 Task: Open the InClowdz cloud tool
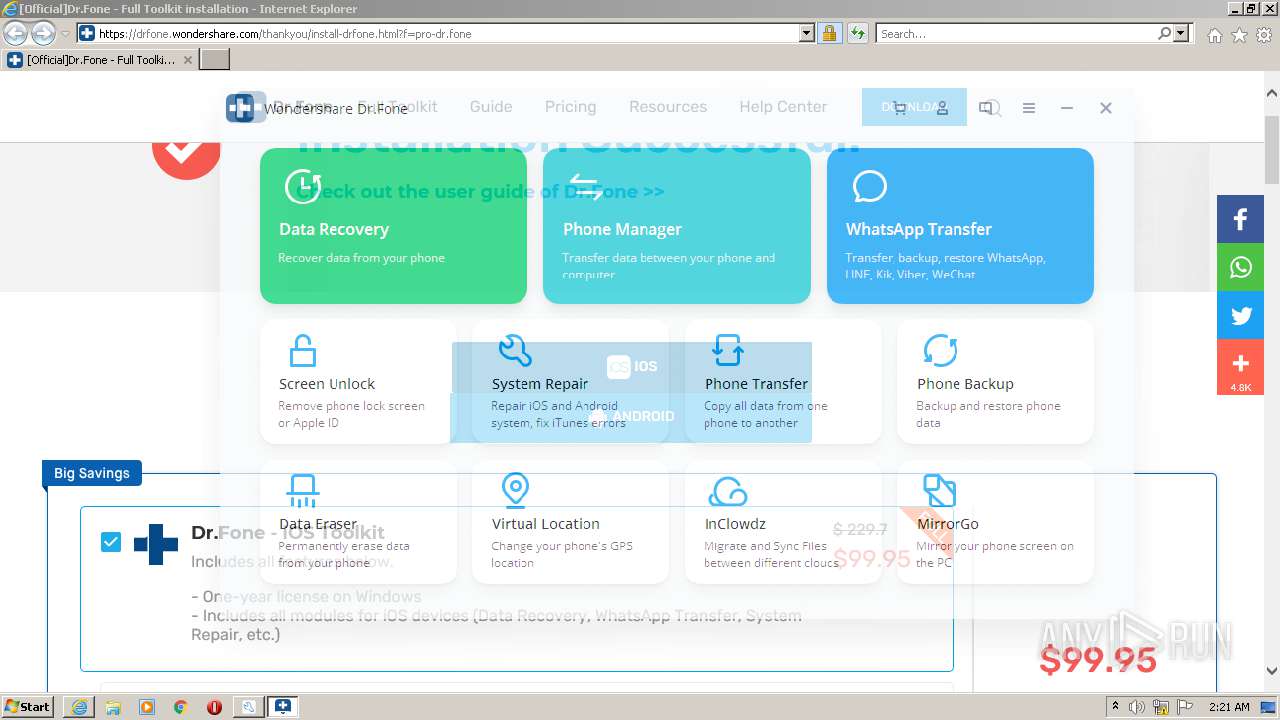[x=783, y=521]
